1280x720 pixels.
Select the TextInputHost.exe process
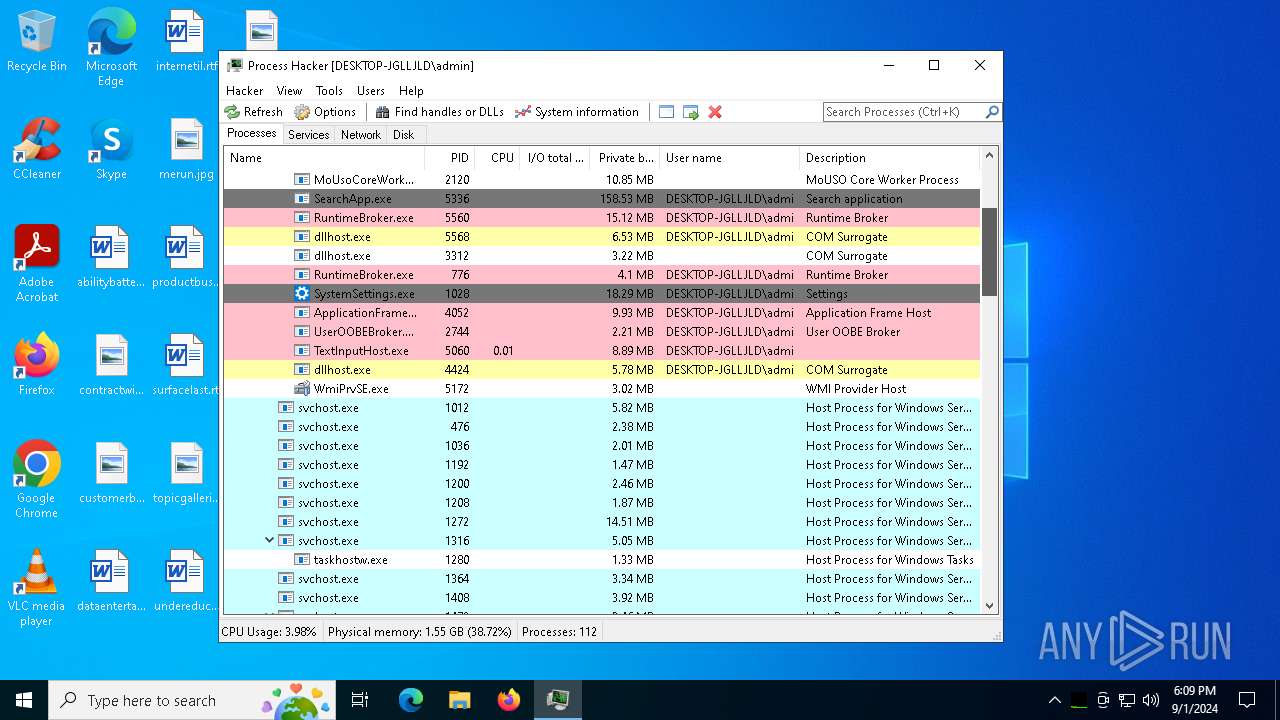point(602,351)
